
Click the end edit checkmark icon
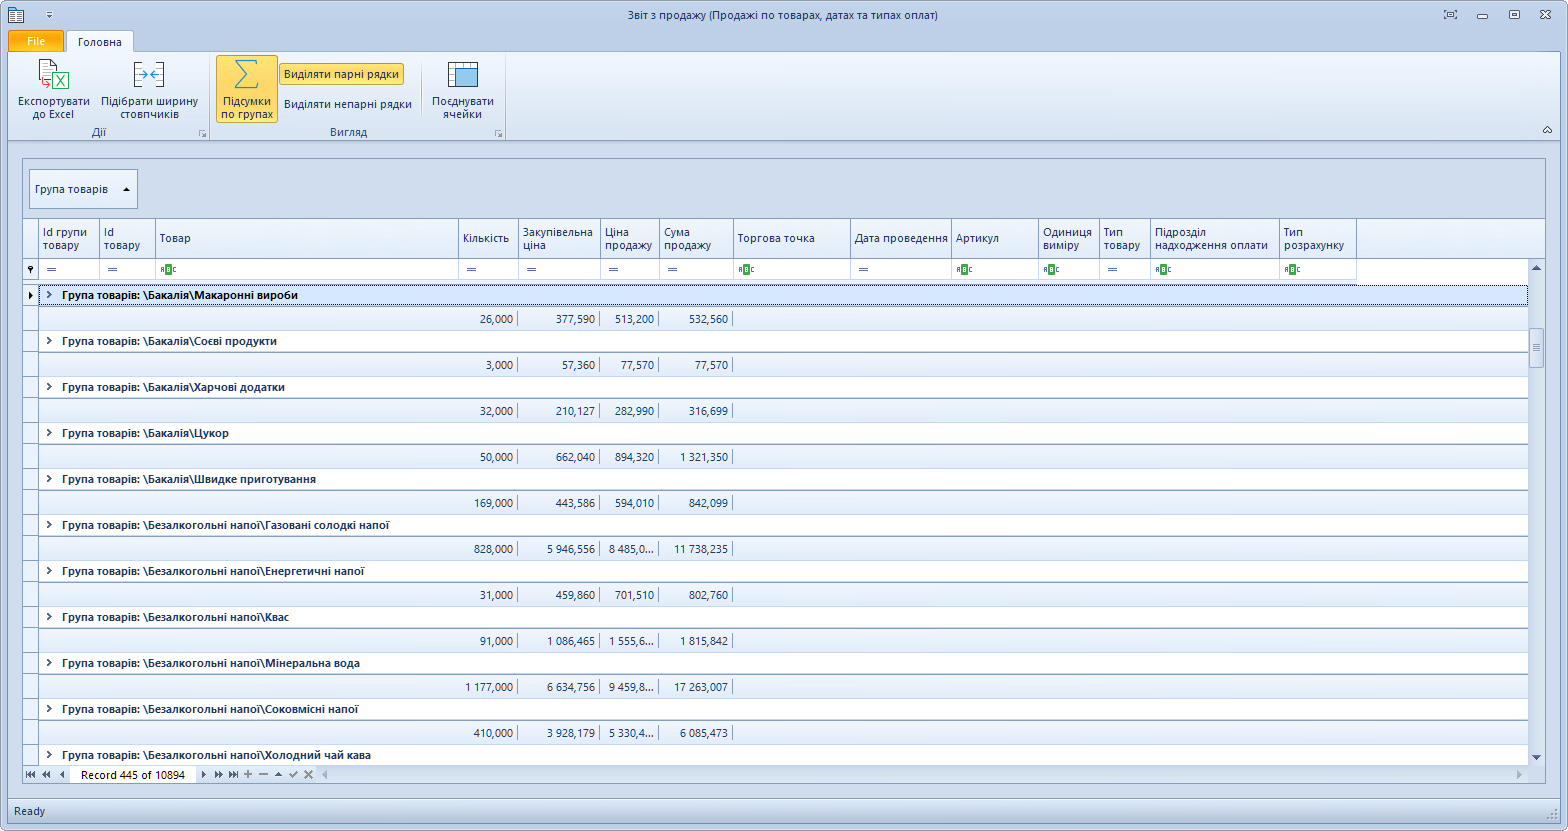[293, 775]
